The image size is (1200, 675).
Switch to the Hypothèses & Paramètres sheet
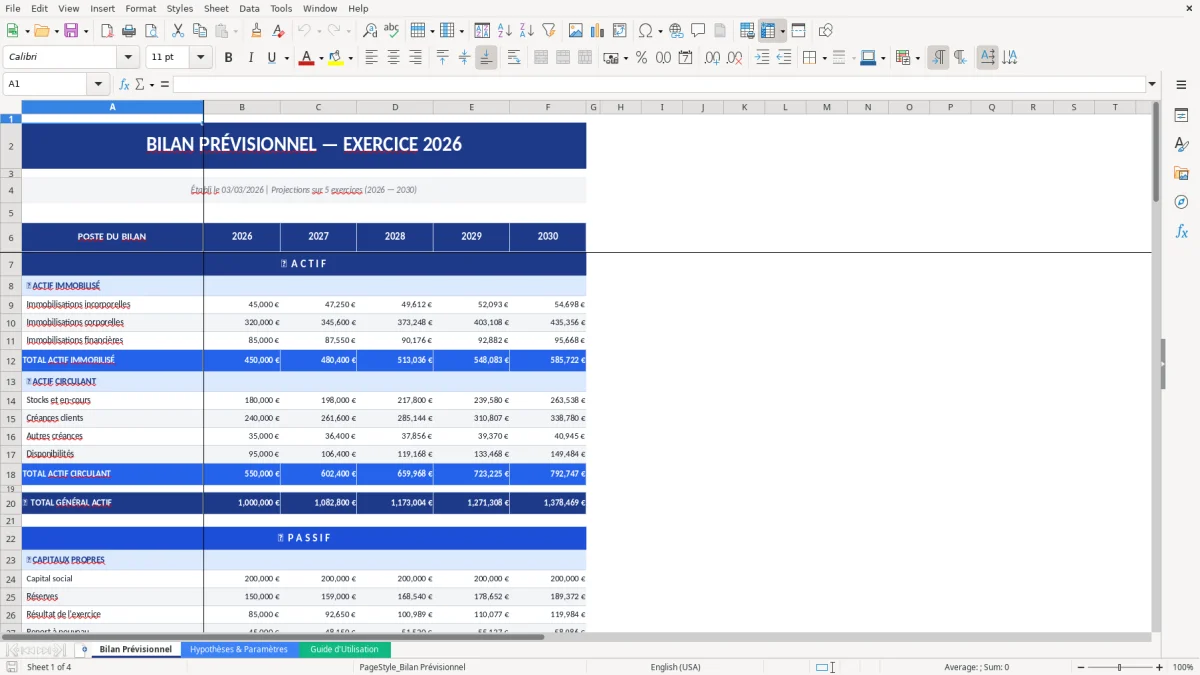(x=240, y=648)
